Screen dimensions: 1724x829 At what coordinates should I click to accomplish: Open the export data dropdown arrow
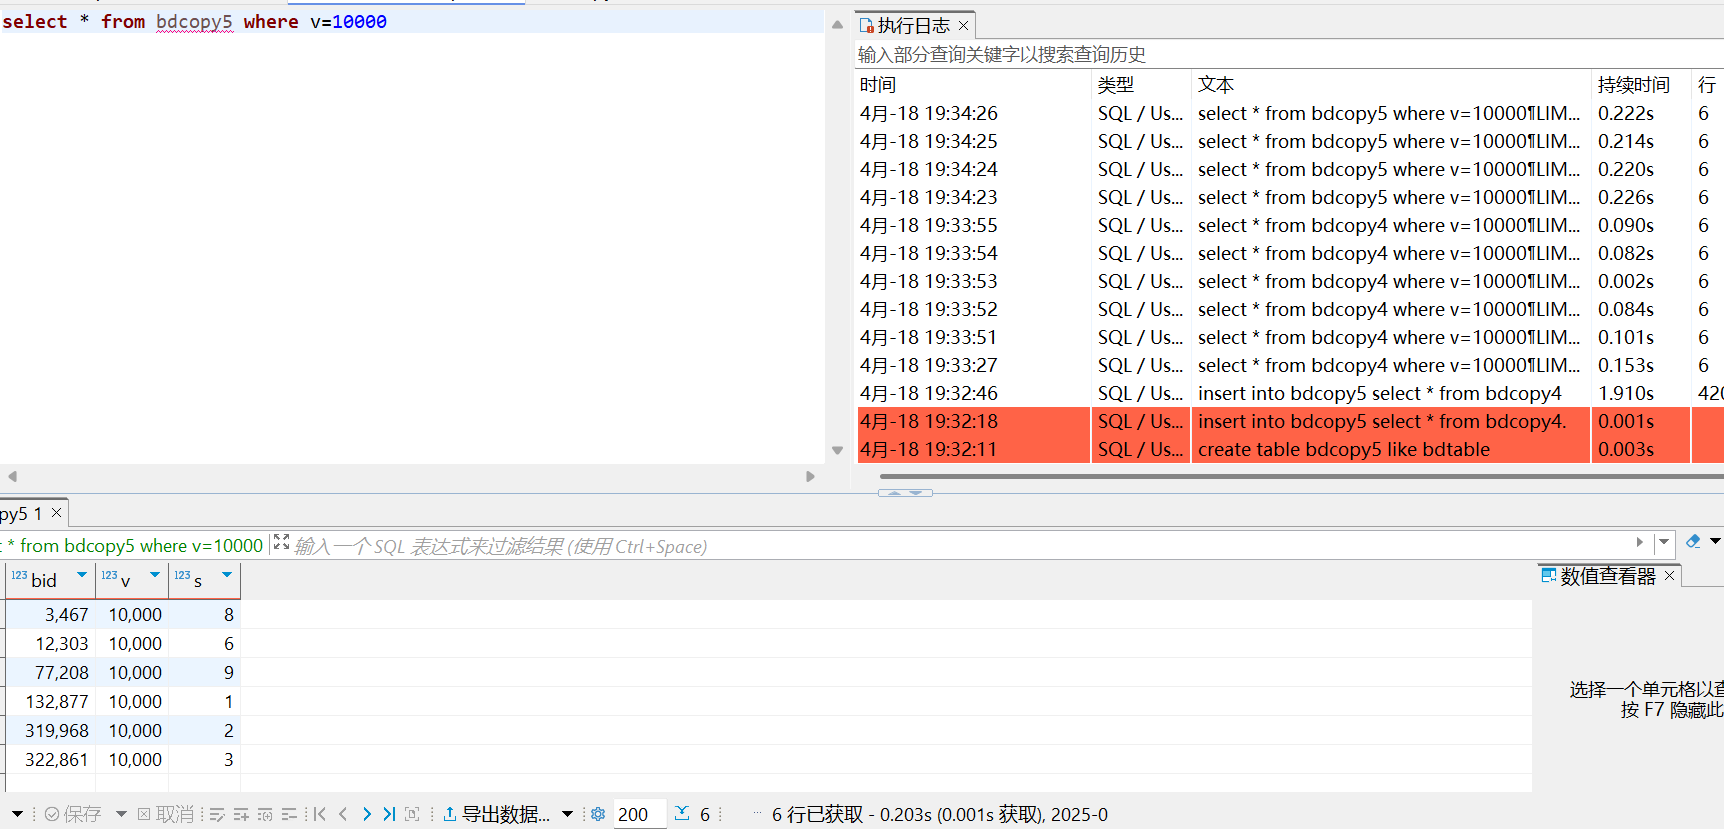point(567,814)
